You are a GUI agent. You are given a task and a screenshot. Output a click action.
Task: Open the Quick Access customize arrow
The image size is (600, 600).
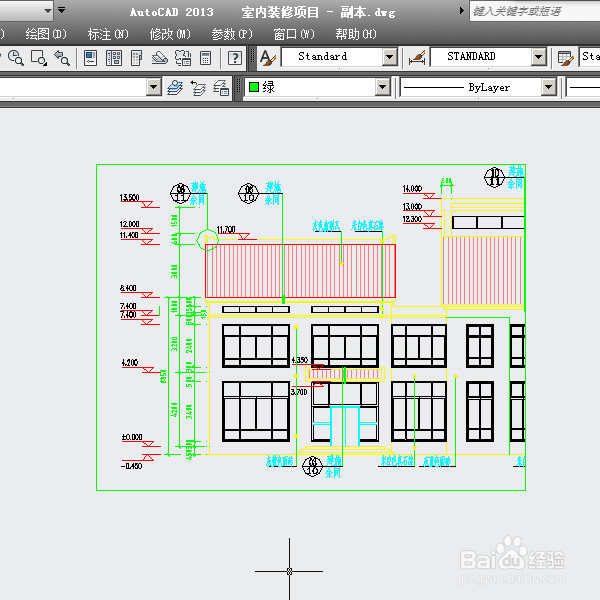[61, 10]
